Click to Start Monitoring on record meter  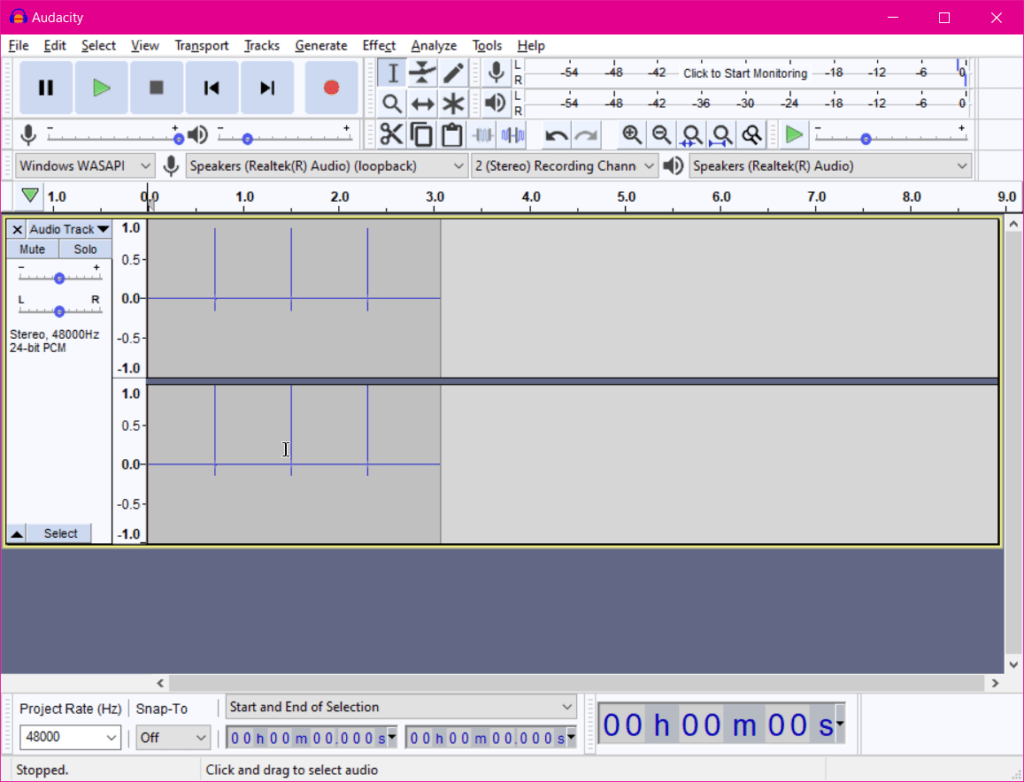(x=745, y=73)
